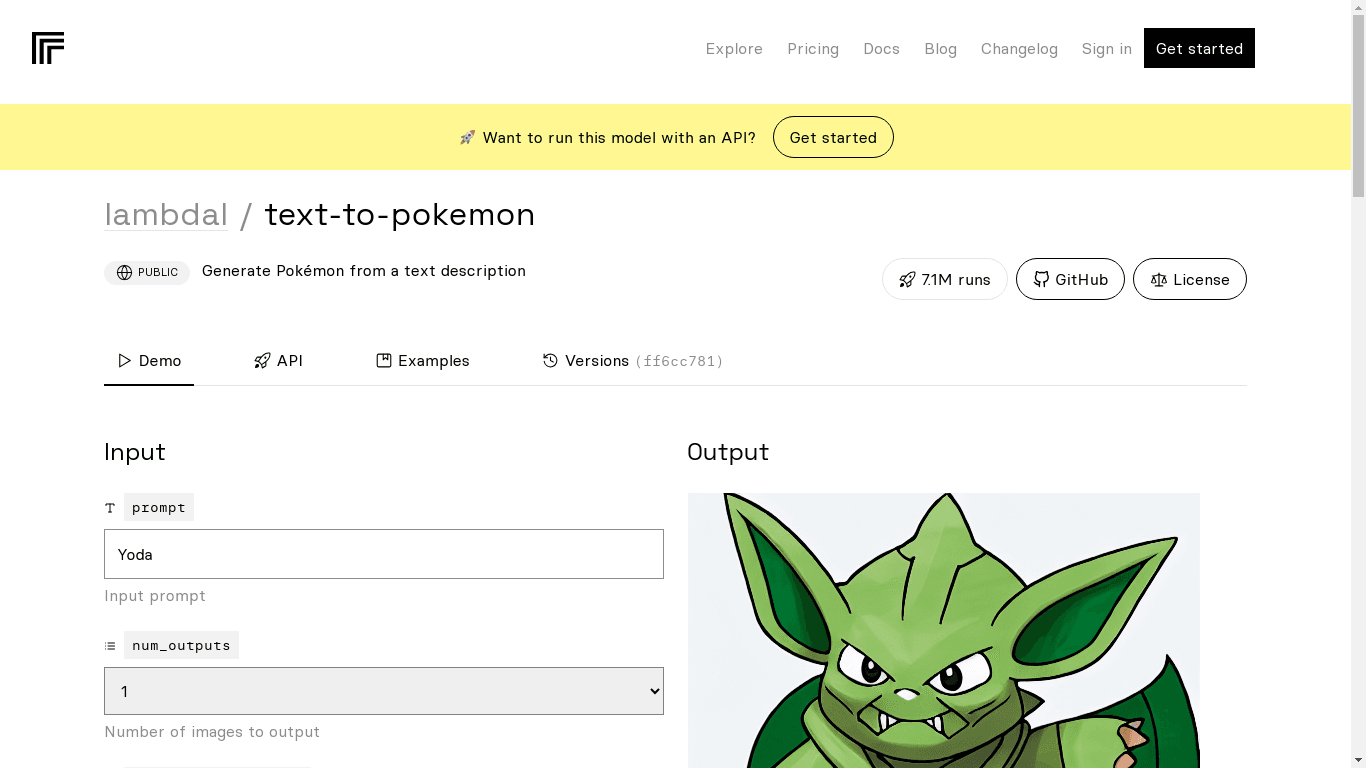Go to the Pricing page
Image resolution: width=1366 pixels, height=768 pixels.
(x=813, y=49)
